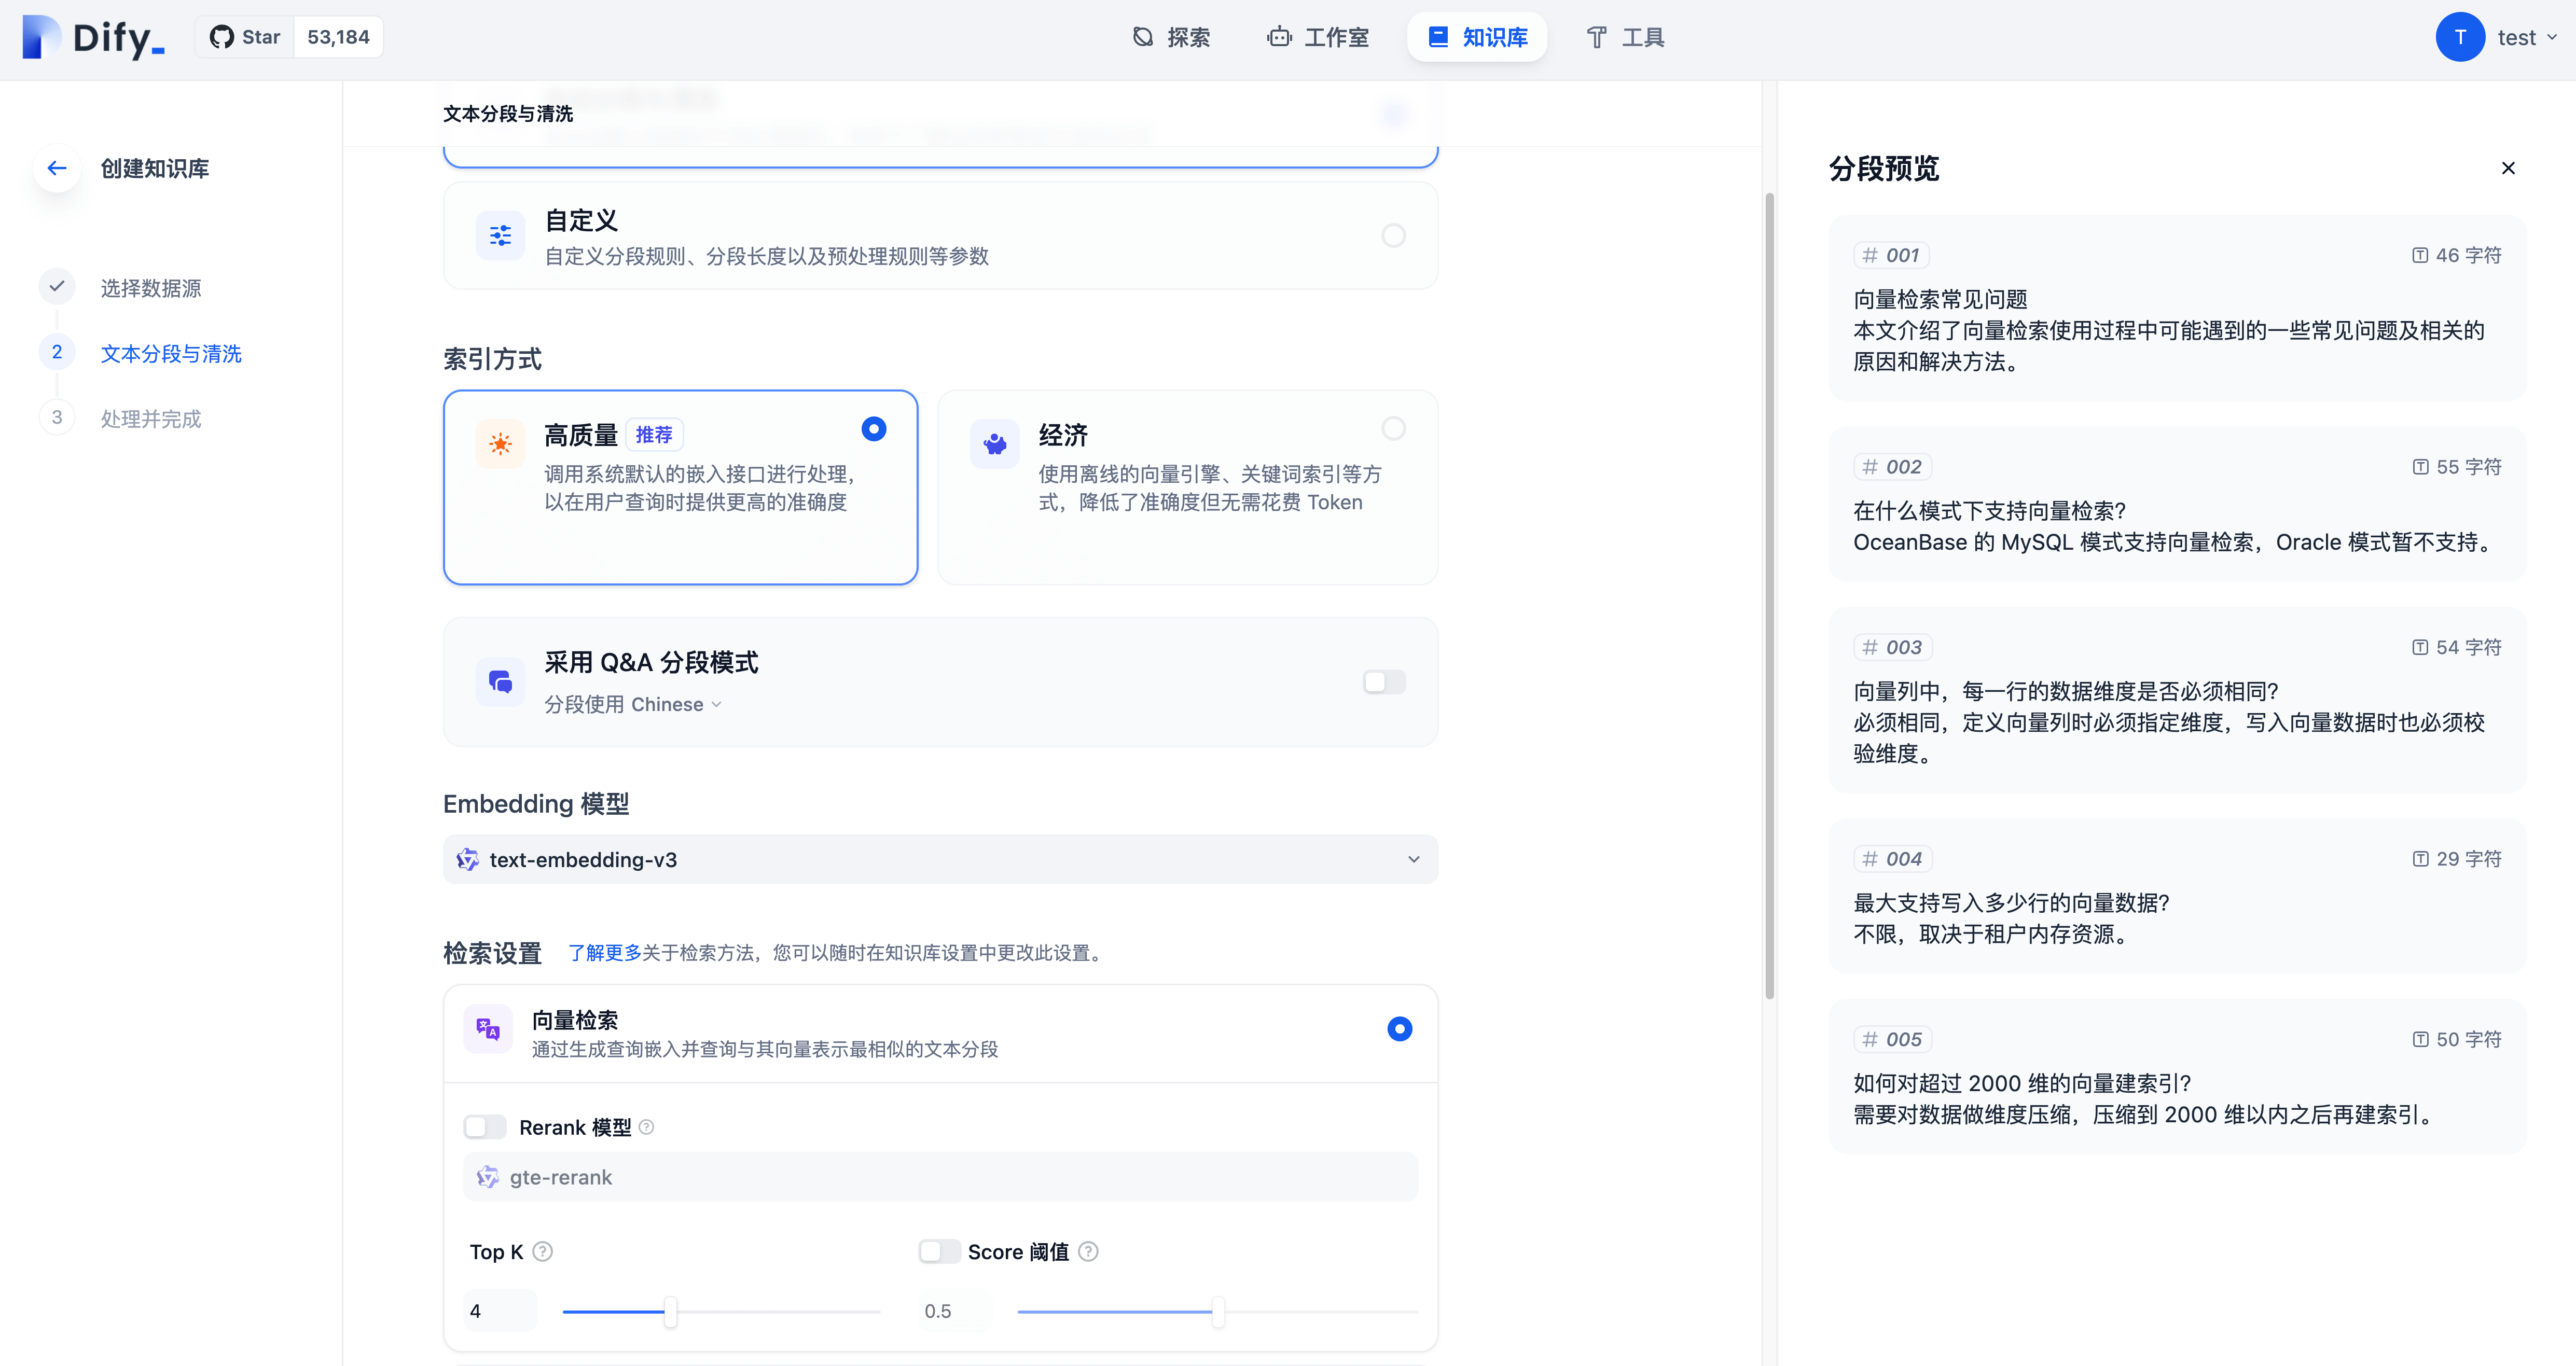
Task: Click the Dify logo
Action: click(93, 37)
